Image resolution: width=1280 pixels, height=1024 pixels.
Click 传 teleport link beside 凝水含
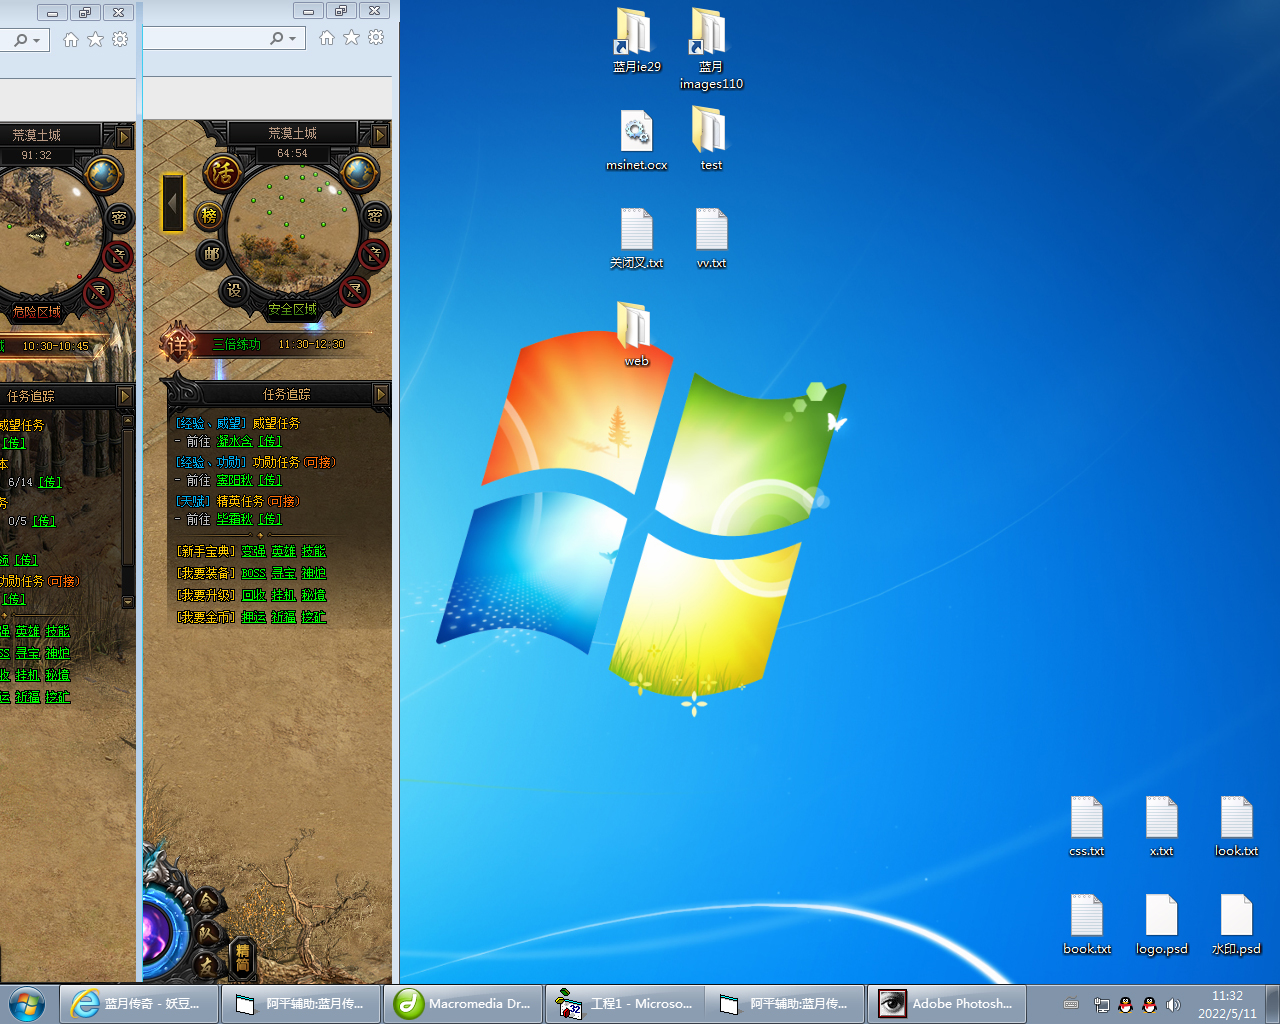tap(270, 441)
